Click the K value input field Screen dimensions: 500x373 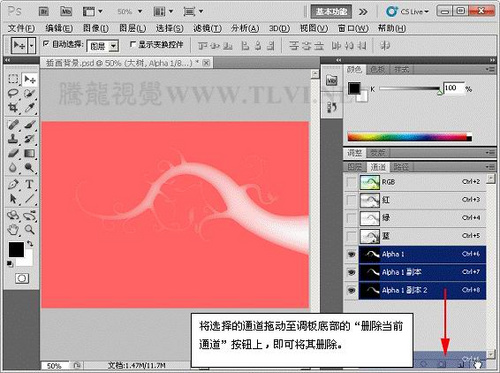(x=453, y=88)
